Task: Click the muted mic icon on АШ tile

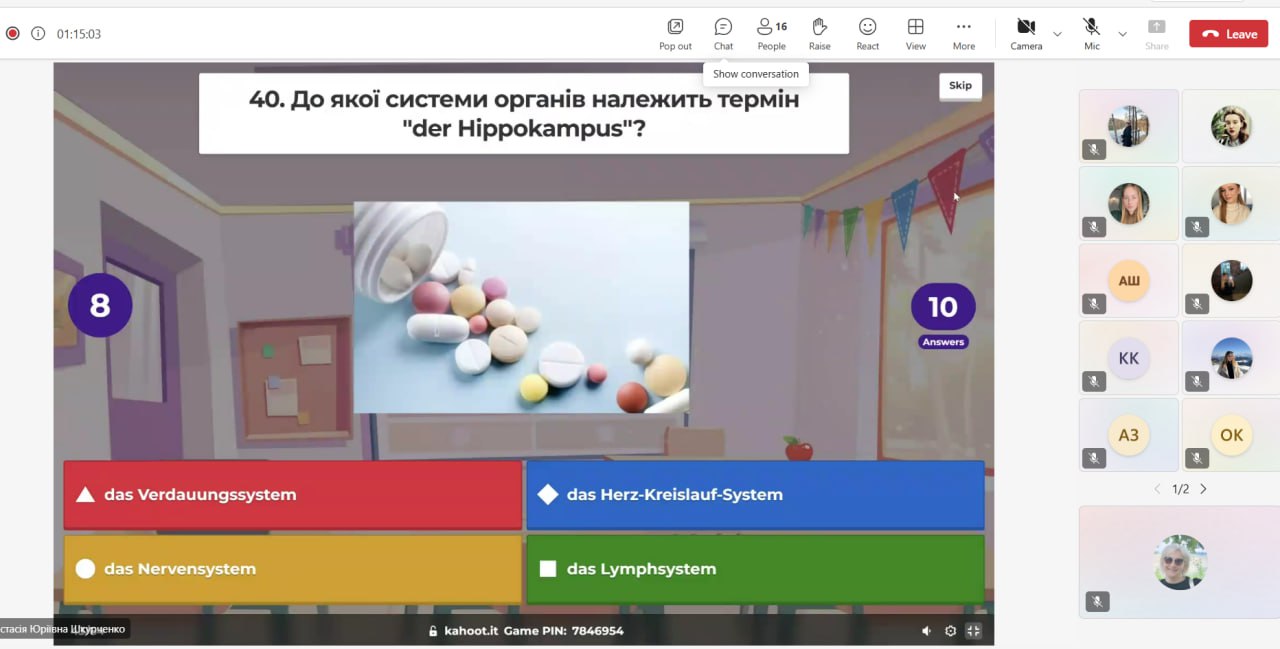Action: [1094, 304]
